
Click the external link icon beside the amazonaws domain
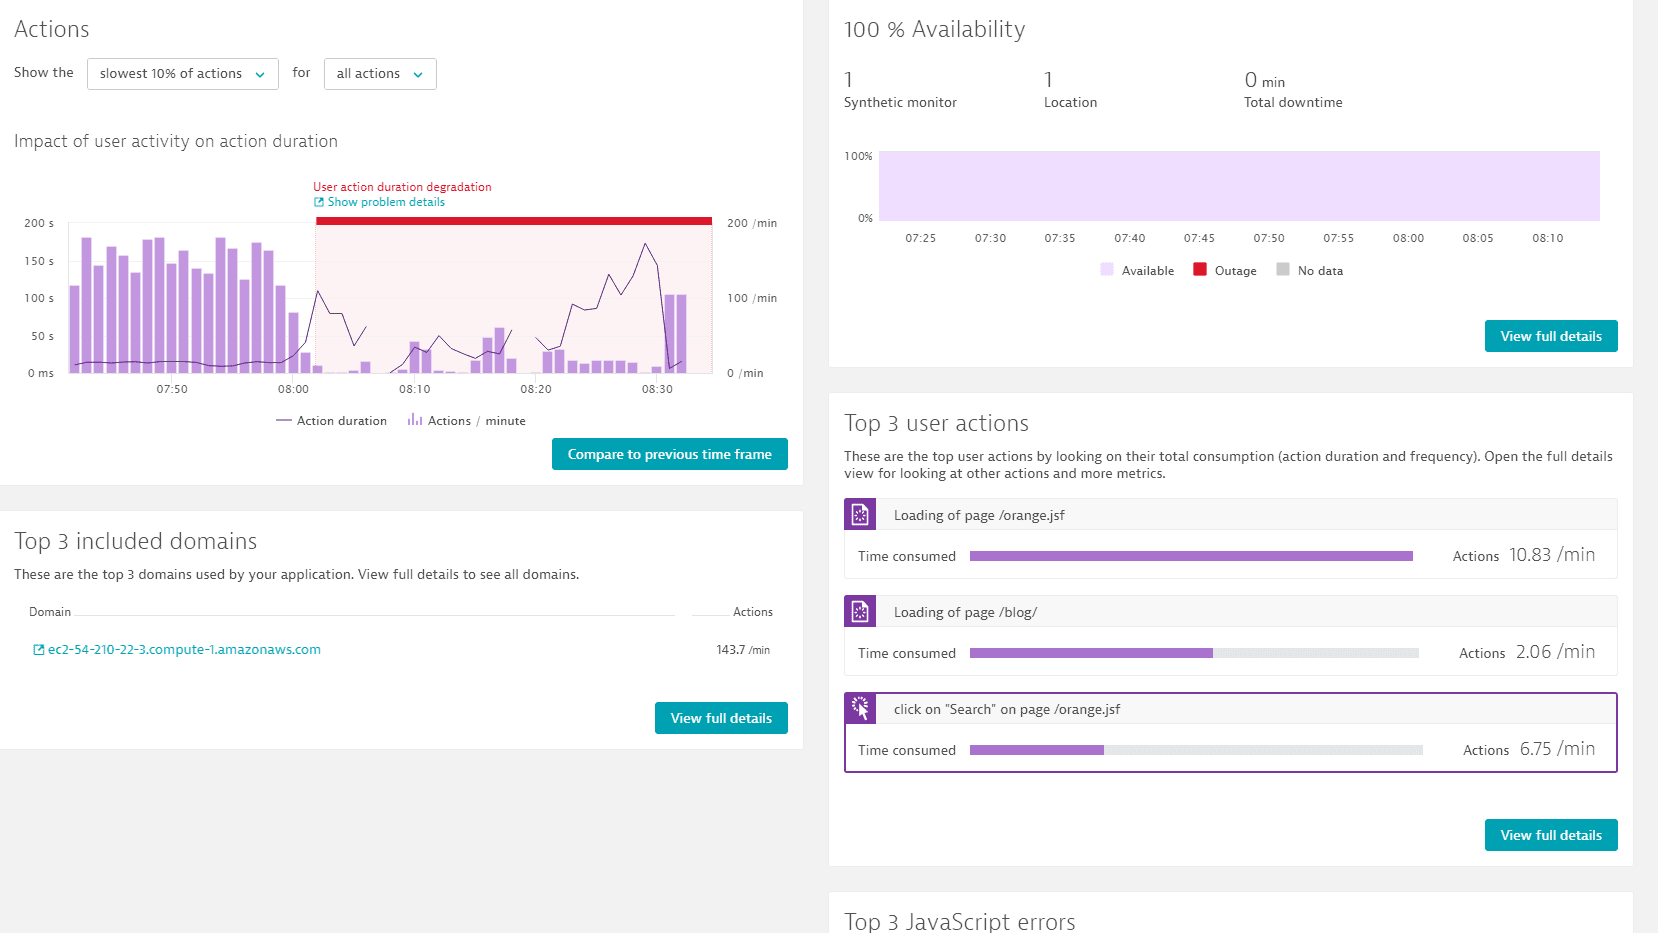coord(39,650)
